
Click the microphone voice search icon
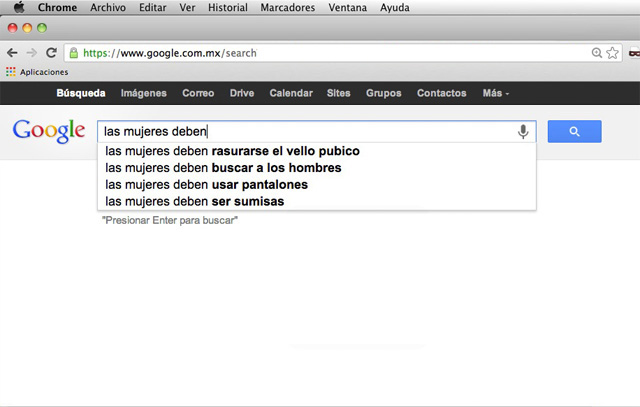[x=523, y=132]
